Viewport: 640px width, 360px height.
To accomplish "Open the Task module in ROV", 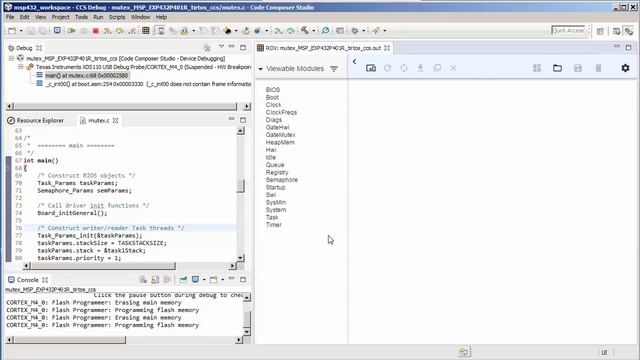I will tap(272, 218).
